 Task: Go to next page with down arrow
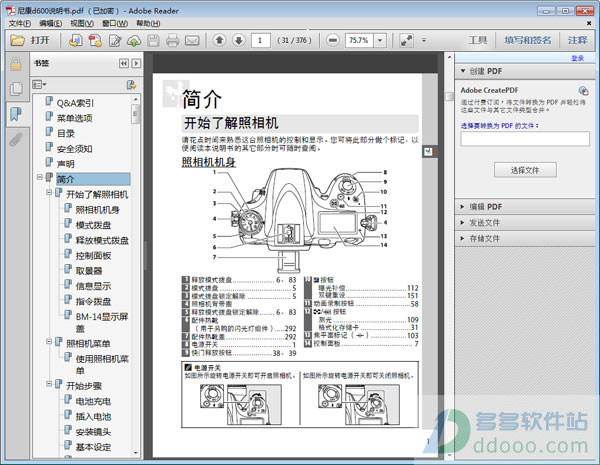239,40
